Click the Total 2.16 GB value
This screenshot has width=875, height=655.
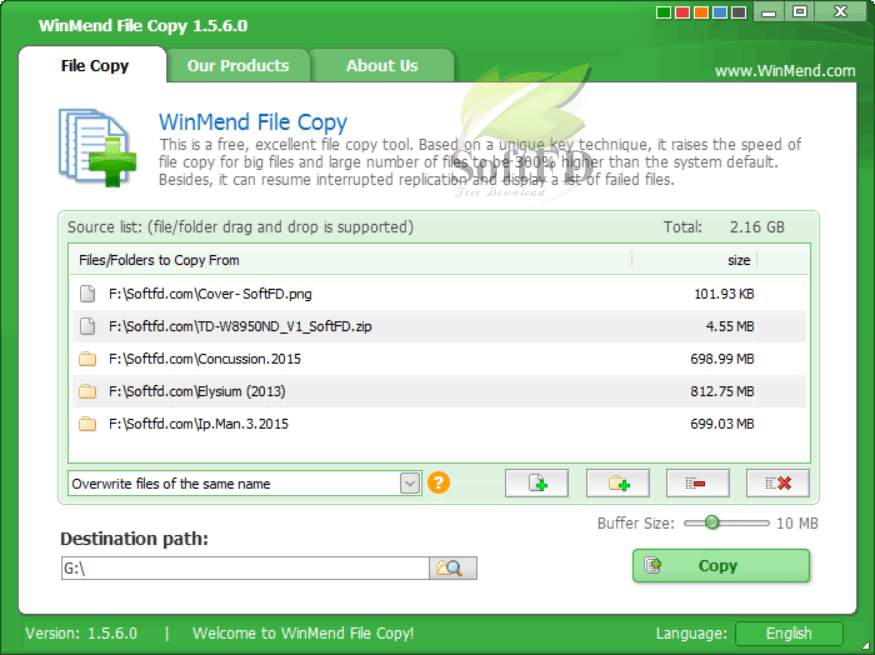click(757, 227)
